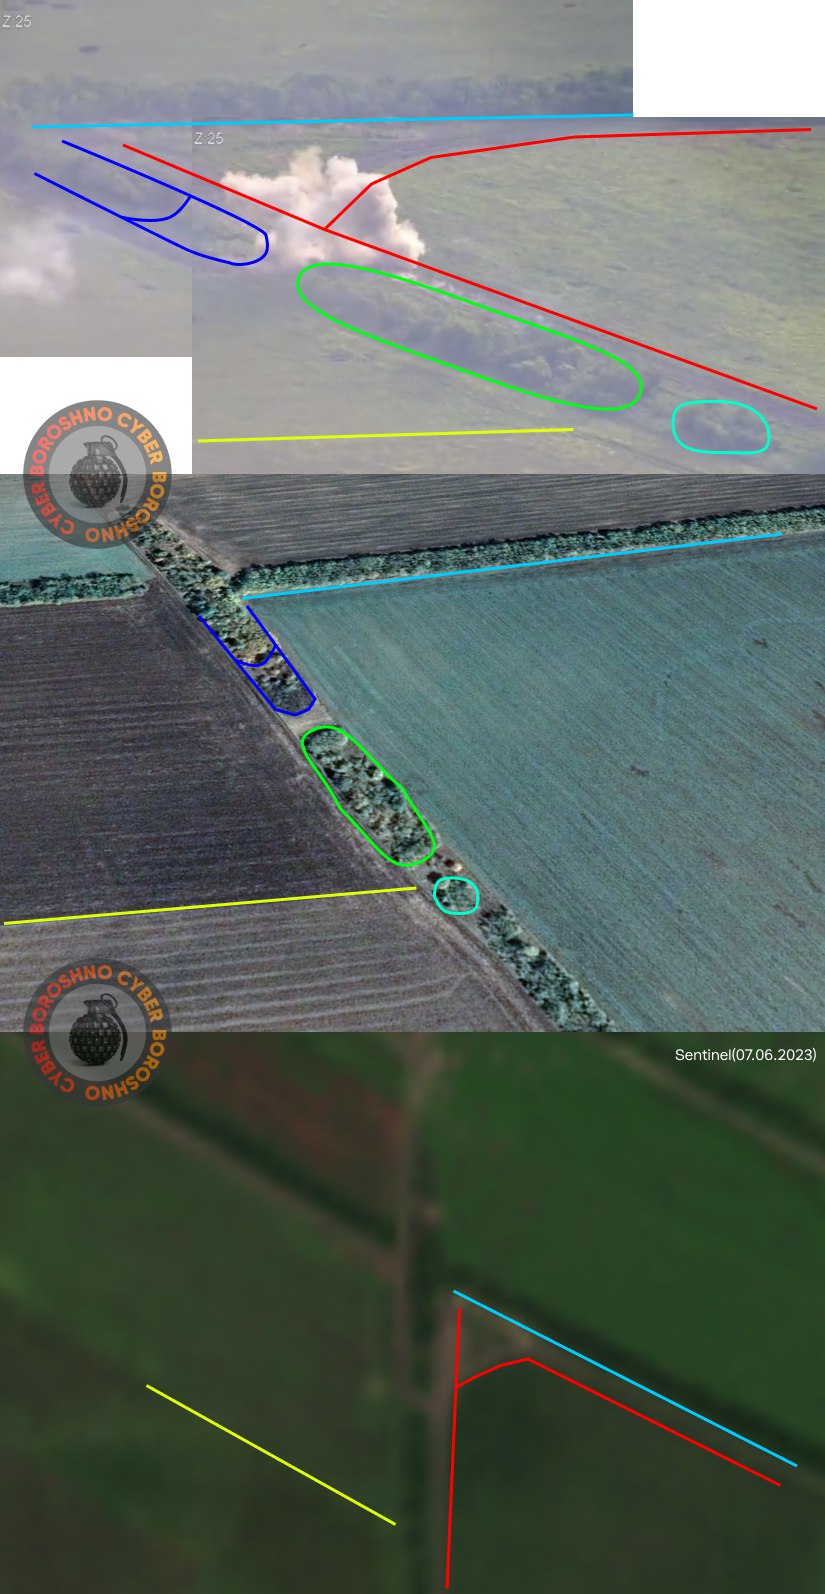Click the yellow line in the Sentinel image
This screenshot has width=825, height=1594.
(x=270, y=1455)
